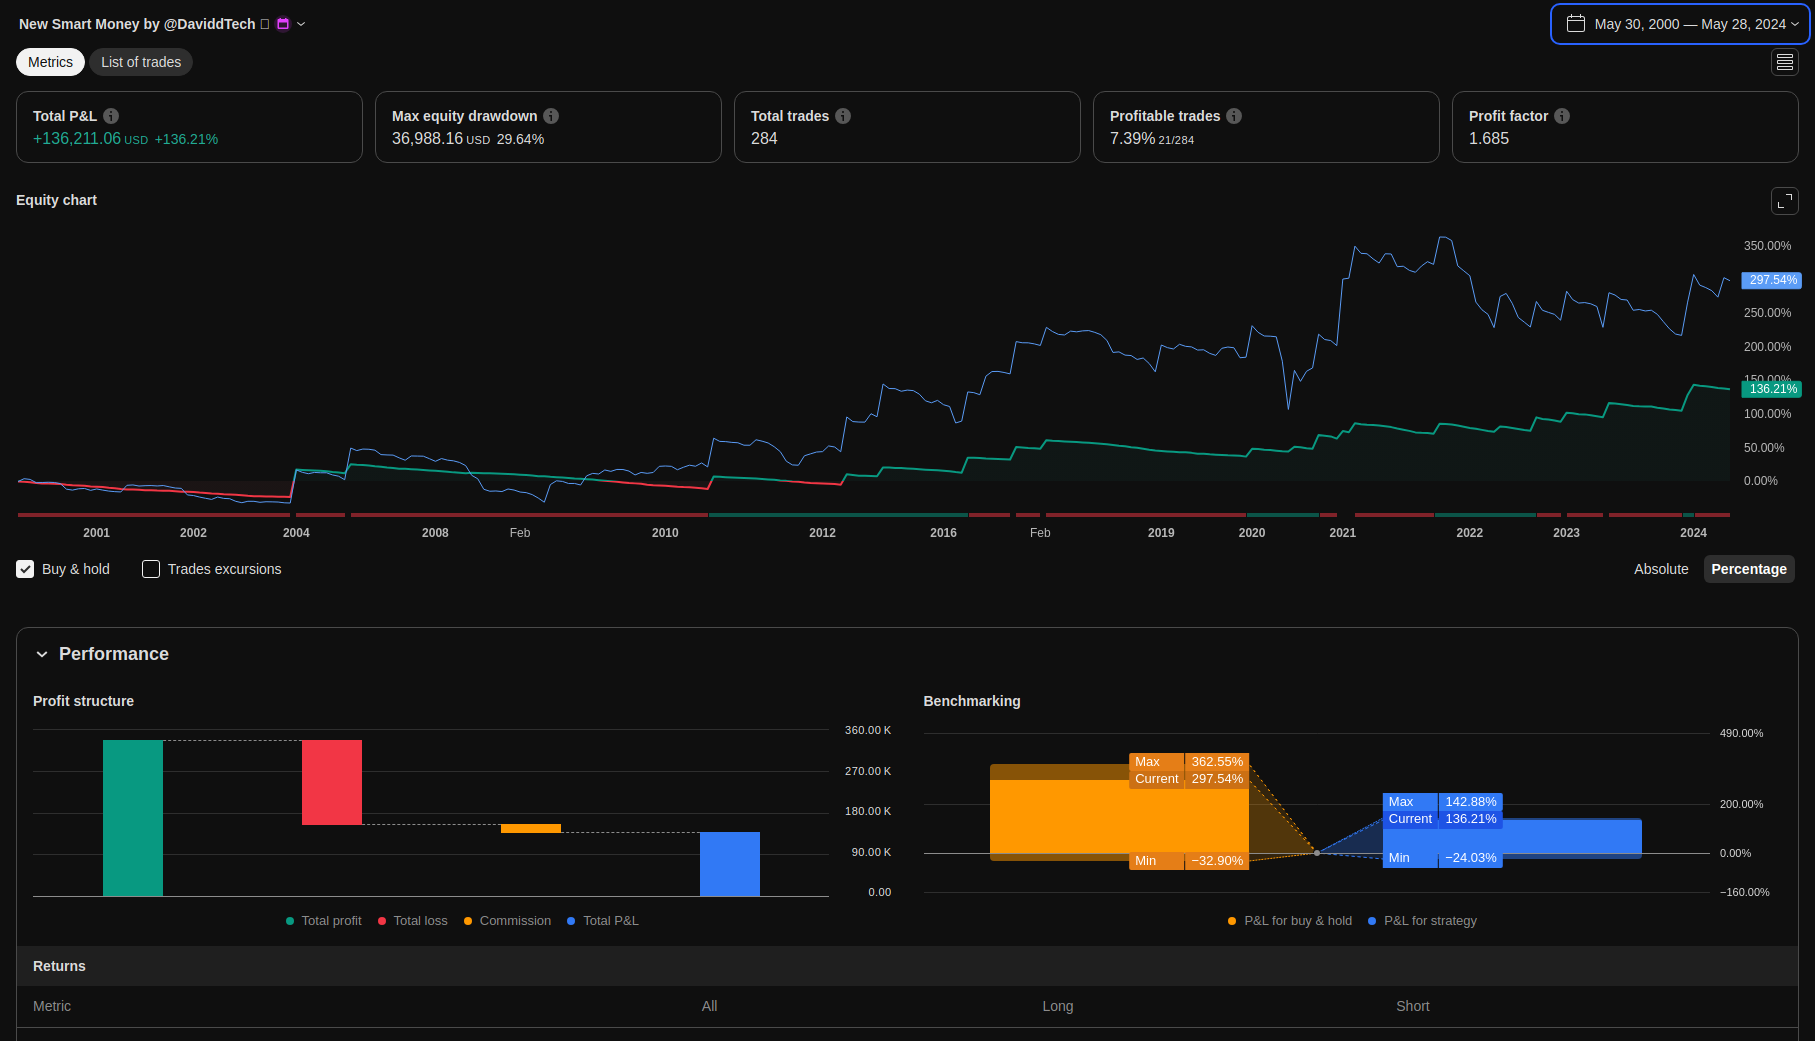Open the date range picker dropdown

tap(1680, 24)
